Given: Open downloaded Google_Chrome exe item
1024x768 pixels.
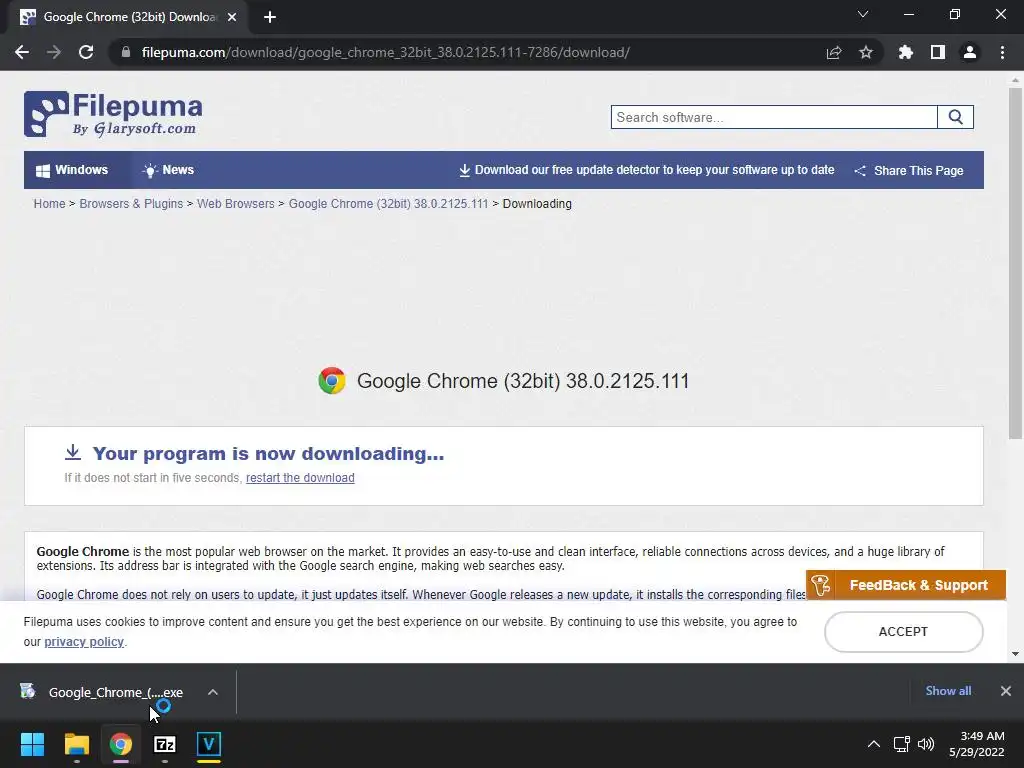Looking at the screenshot, I should click(x=103, y=692).
